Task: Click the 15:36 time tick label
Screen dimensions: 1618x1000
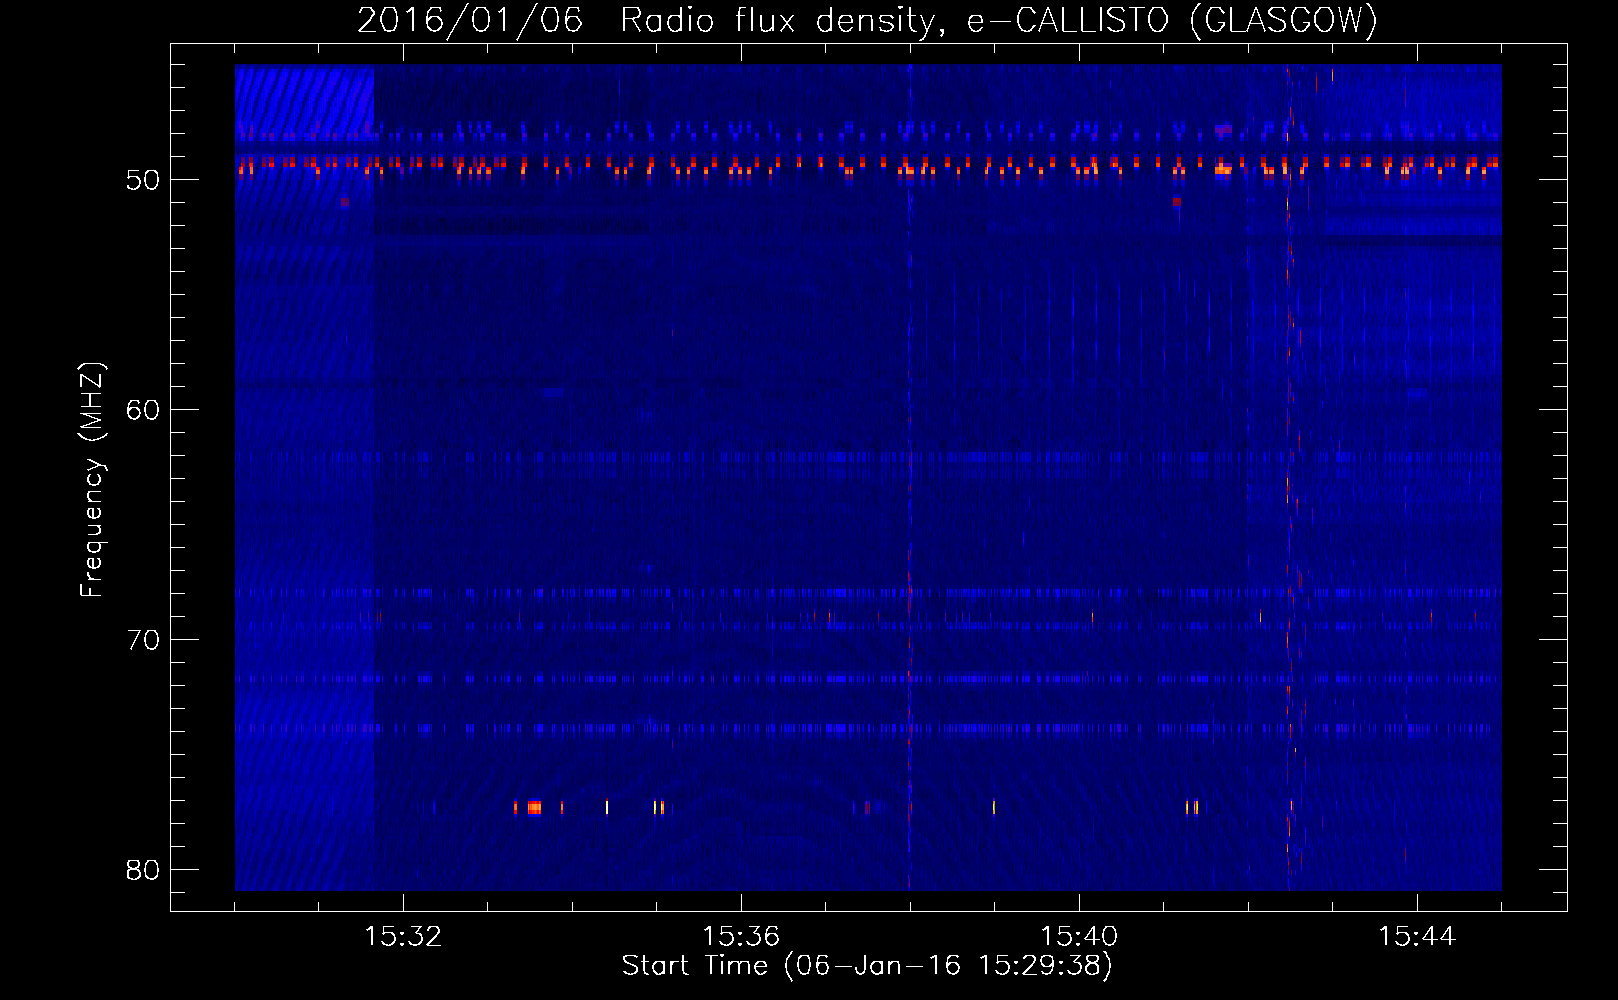Action: click(741, 936)
